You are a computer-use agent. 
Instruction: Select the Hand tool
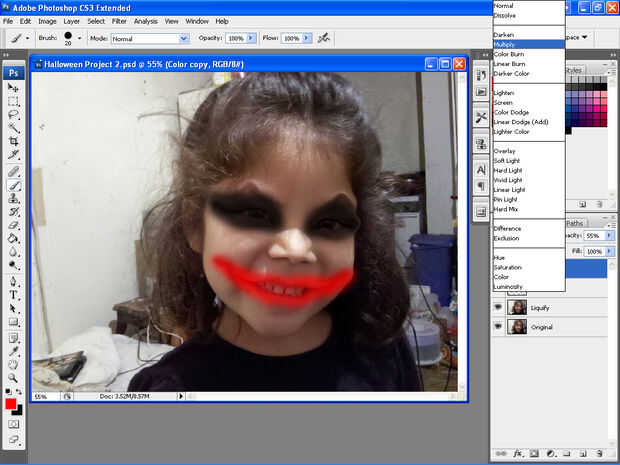[13, 365]
